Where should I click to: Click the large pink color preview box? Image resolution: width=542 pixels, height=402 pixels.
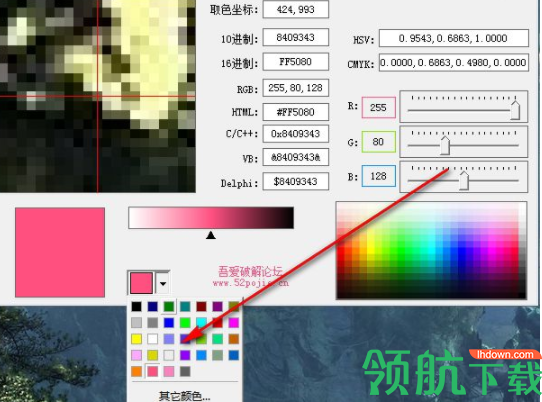point(60,252)
